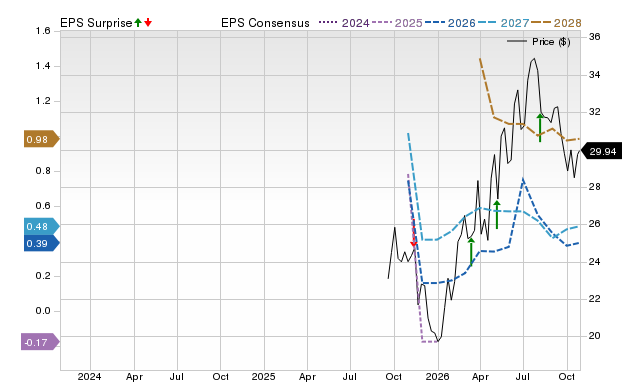640x382 pixels.
Task: Click the -0.17 purple value tag
Action: click(x=40, y=342)
